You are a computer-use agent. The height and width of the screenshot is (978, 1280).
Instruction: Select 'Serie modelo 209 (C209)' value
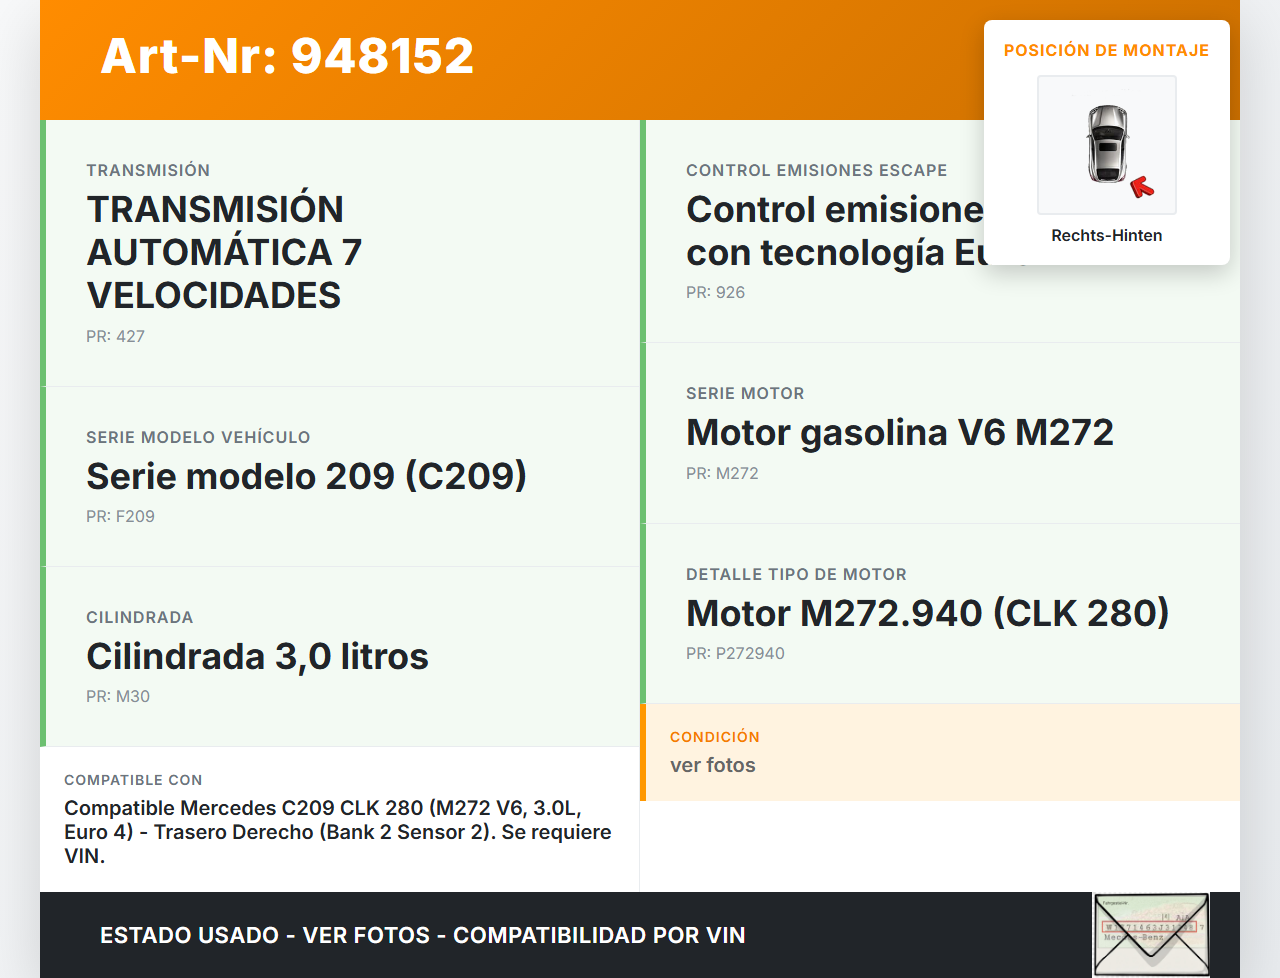click(x=306, y=476)
